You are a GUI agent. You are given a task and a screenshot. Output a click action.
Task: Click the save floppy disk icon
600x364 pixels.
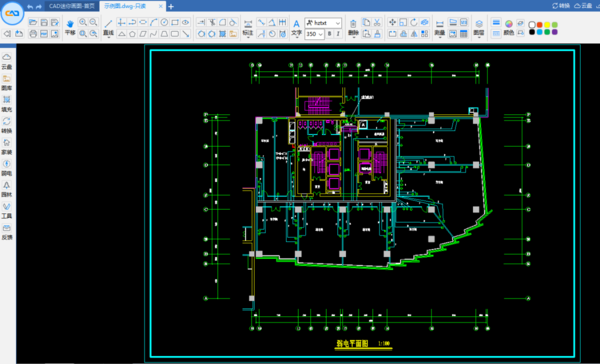[x=44, y=22]
